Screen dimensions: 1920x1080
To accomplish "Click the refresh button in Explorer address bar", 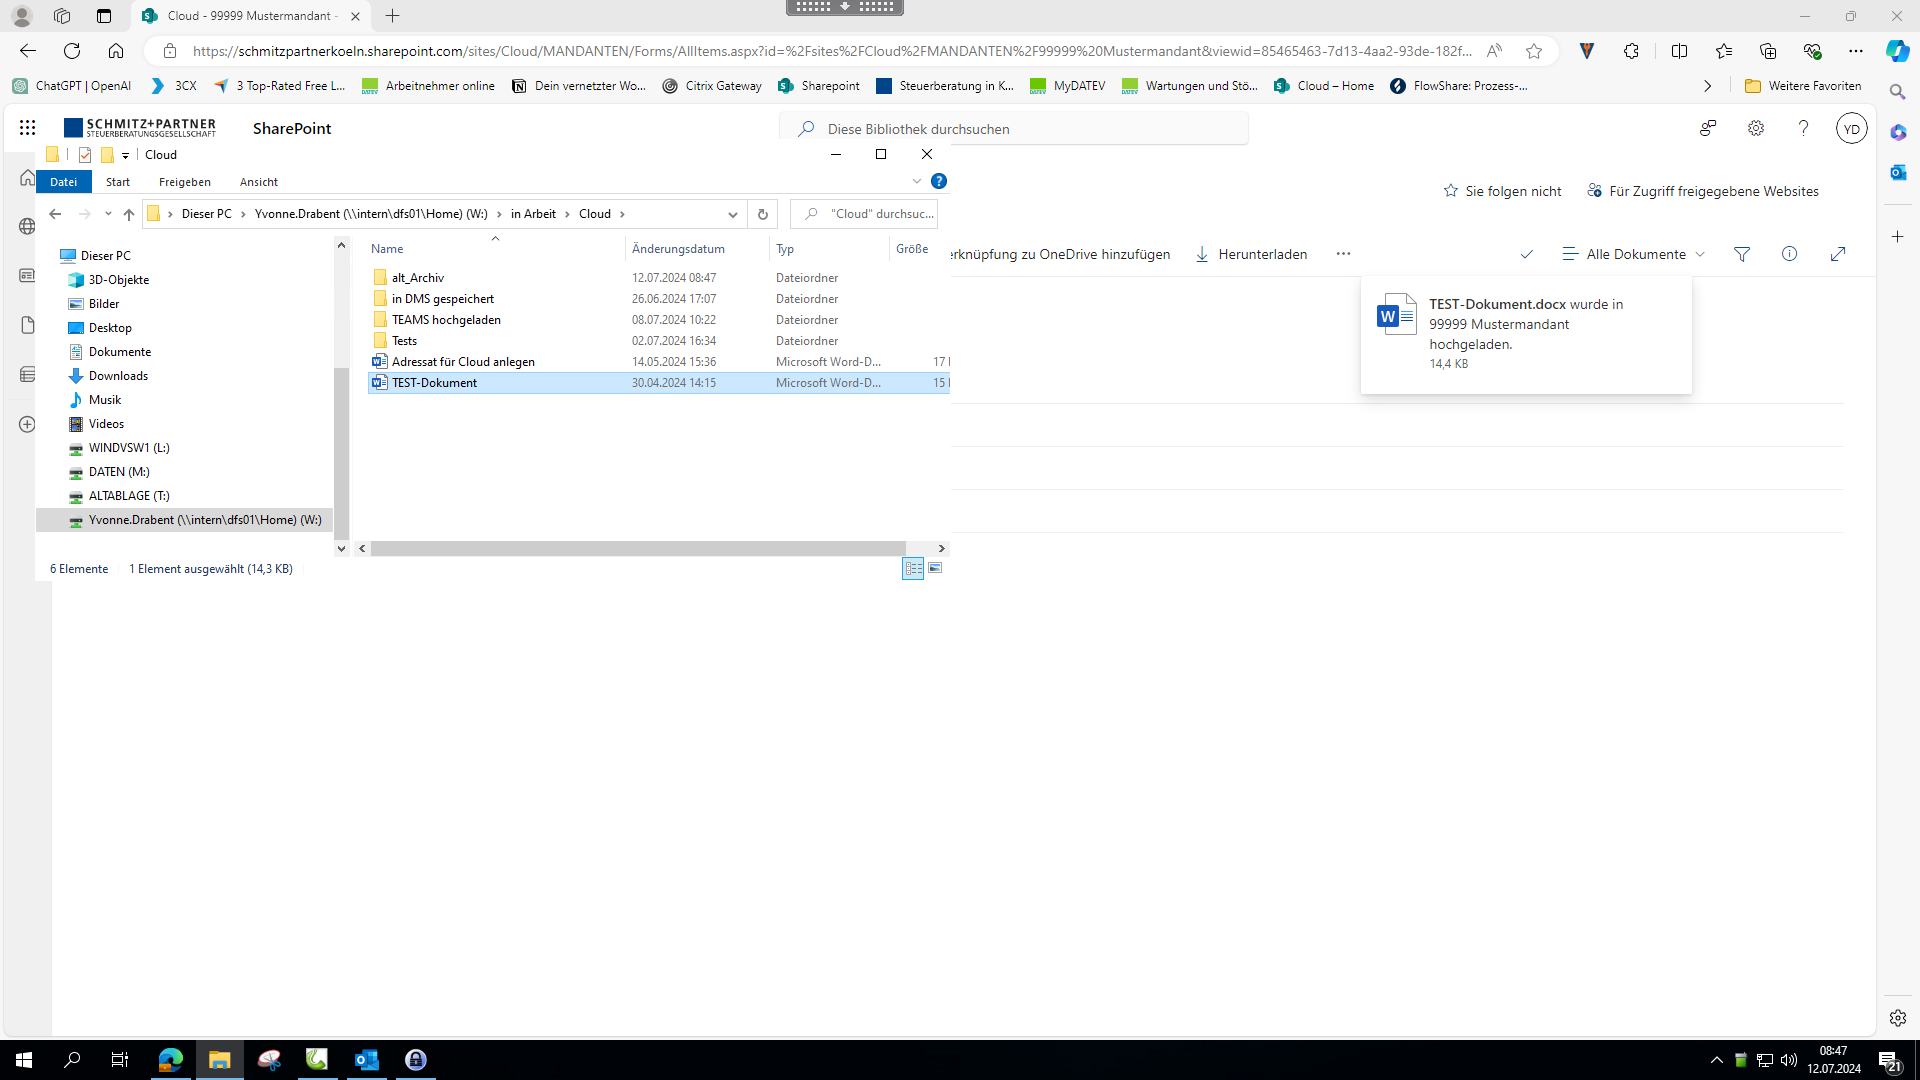I will point(762,214).
